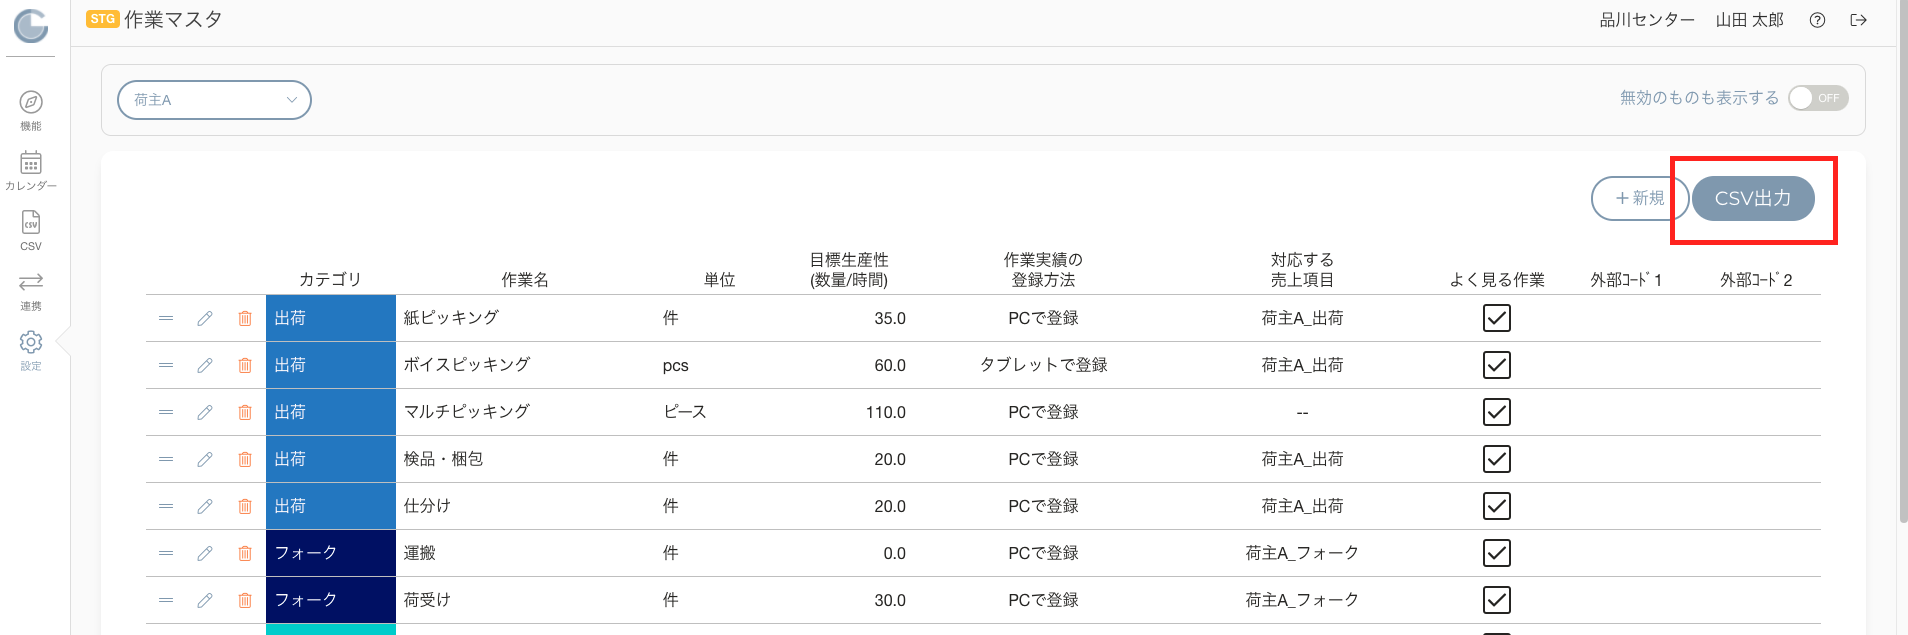Uncheck よく見る作業 for 運搬
This screenshot has height=635, width=1908.
click(1497, 553)
